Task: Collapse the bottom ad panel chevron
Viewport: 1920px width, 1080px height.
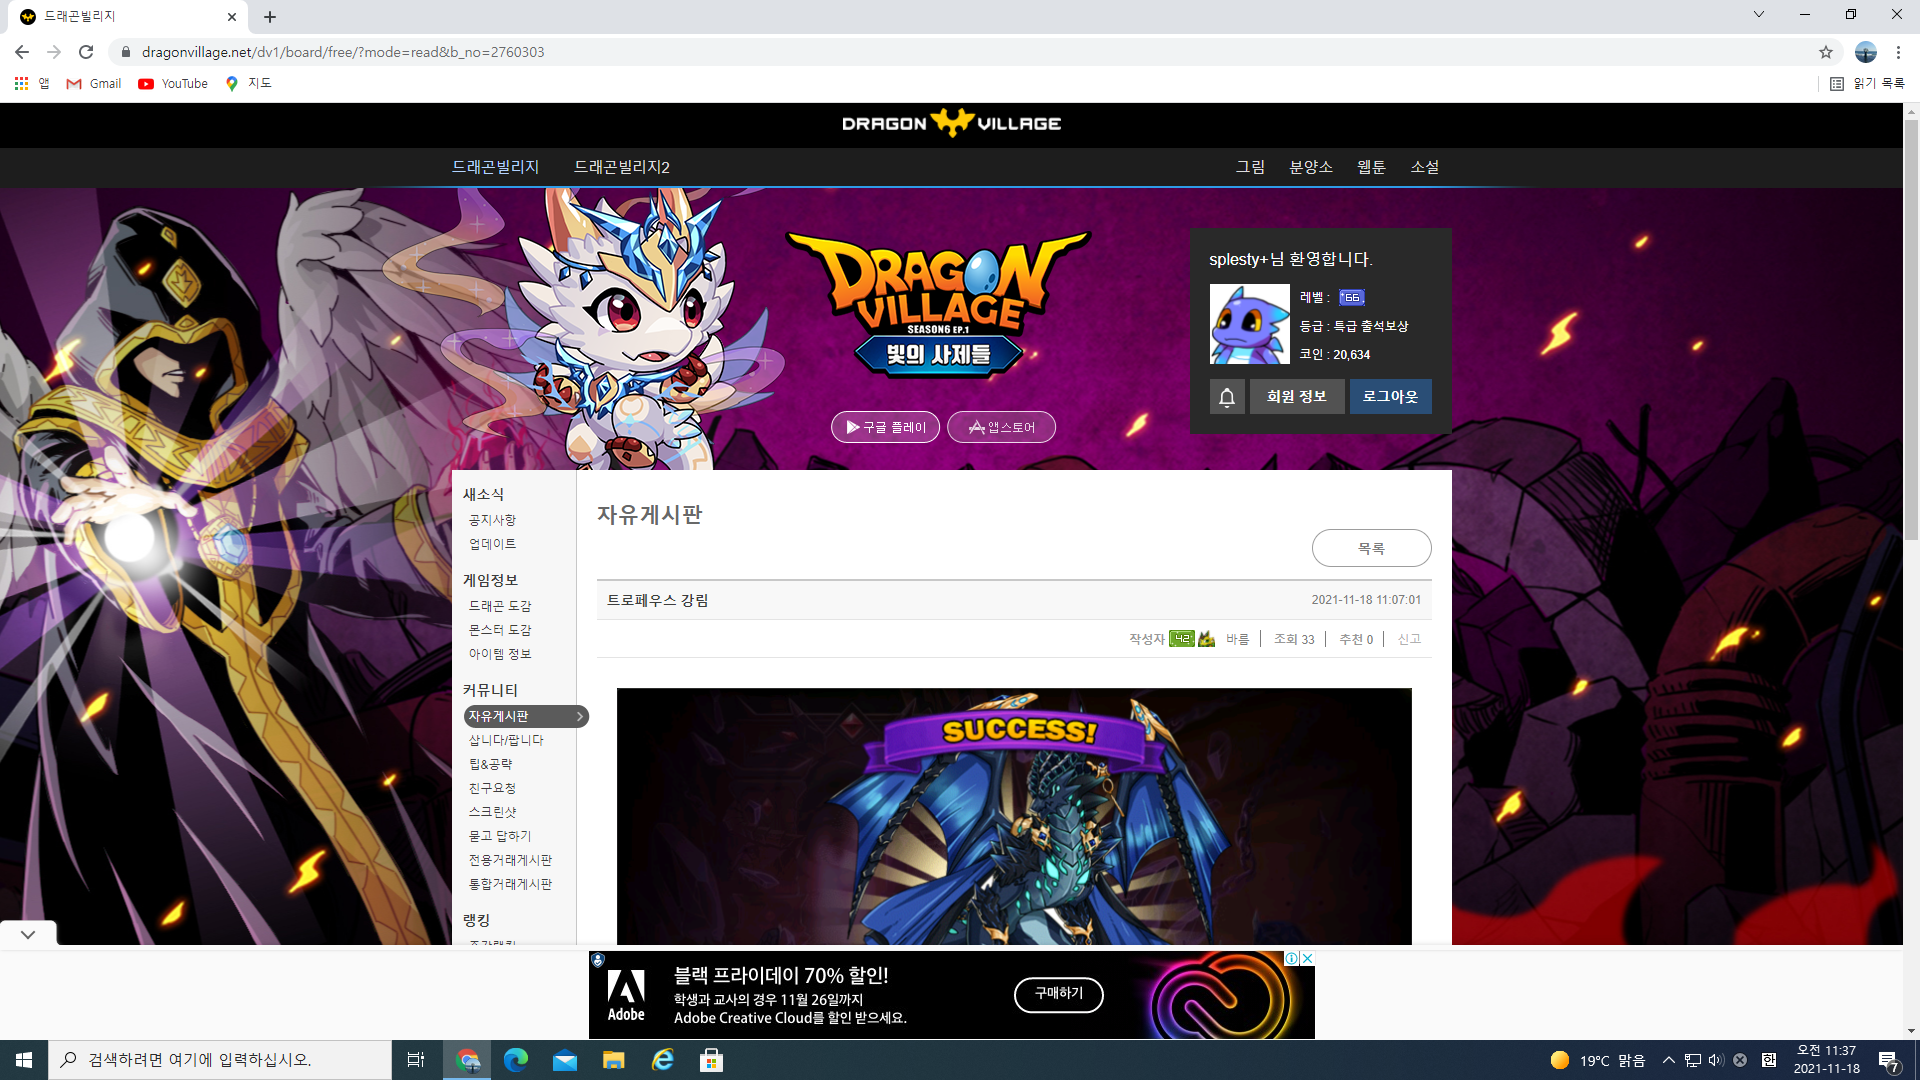Action: (x=28, y=934)
